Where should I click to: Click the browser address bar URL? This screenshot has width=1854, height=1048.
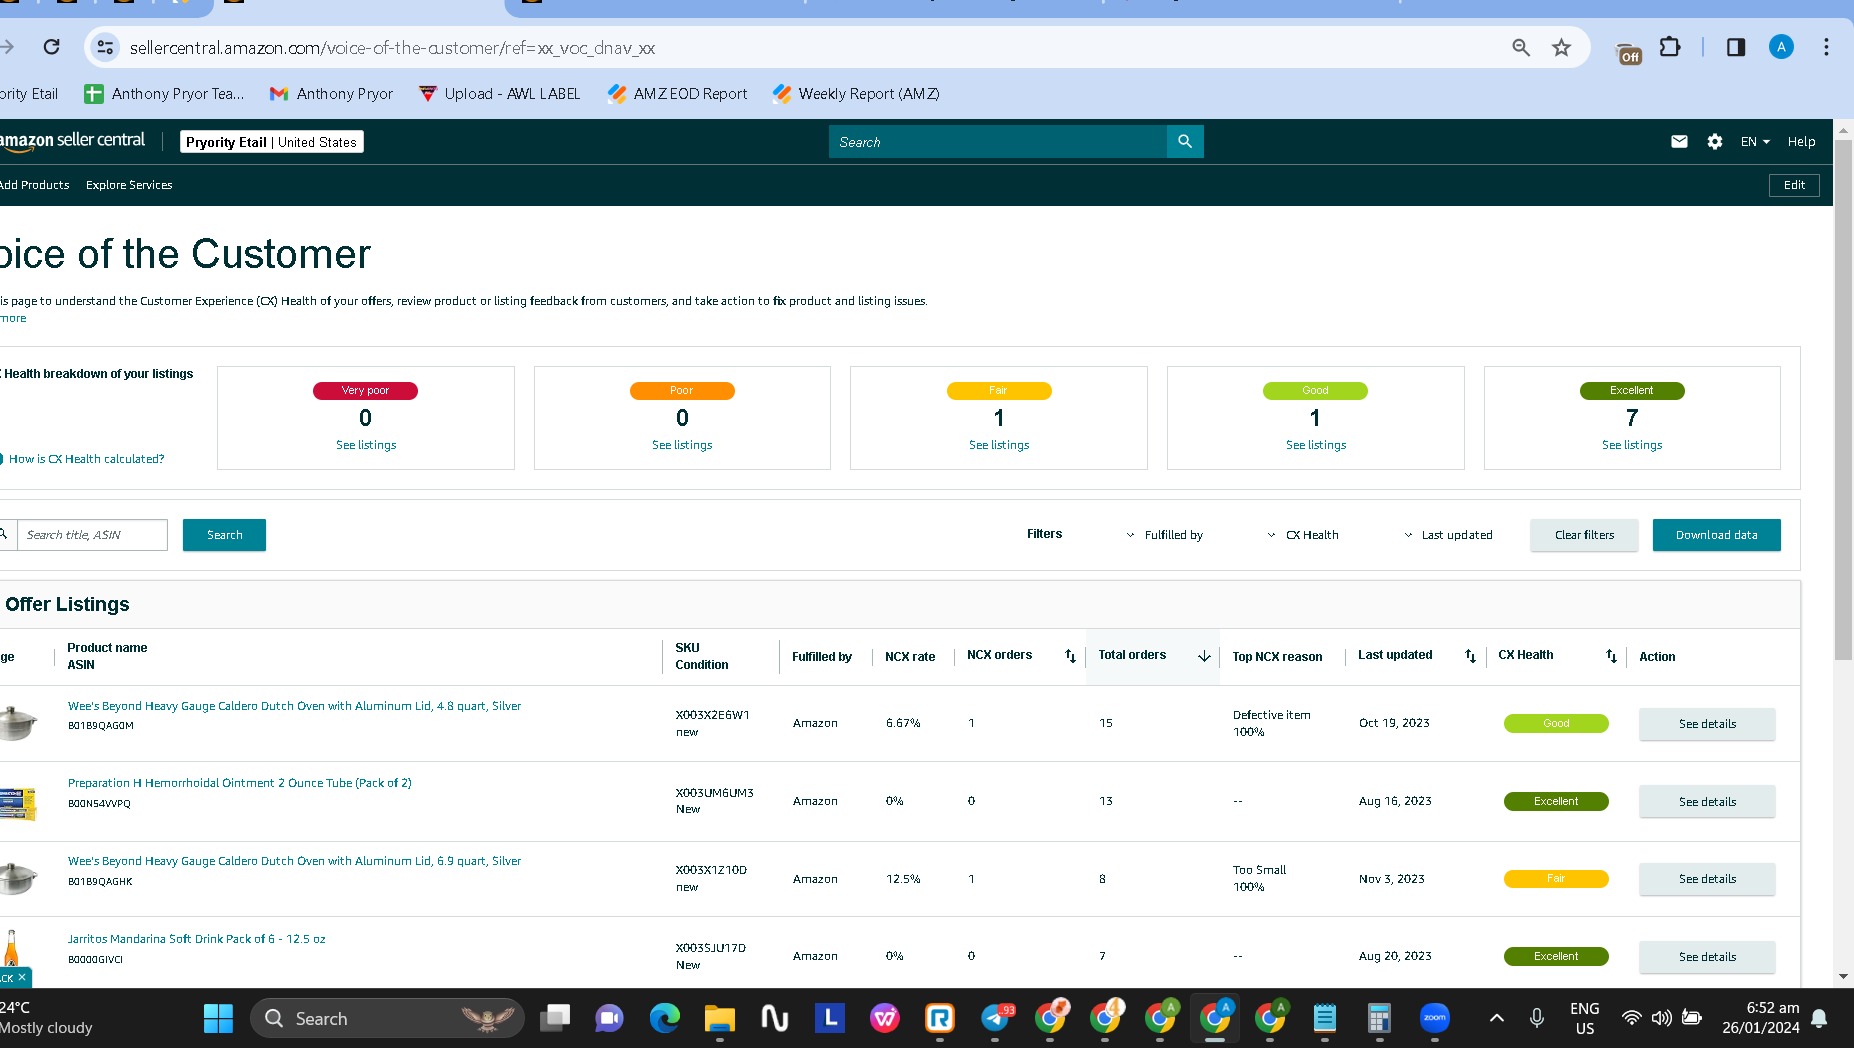pos(393,48)
